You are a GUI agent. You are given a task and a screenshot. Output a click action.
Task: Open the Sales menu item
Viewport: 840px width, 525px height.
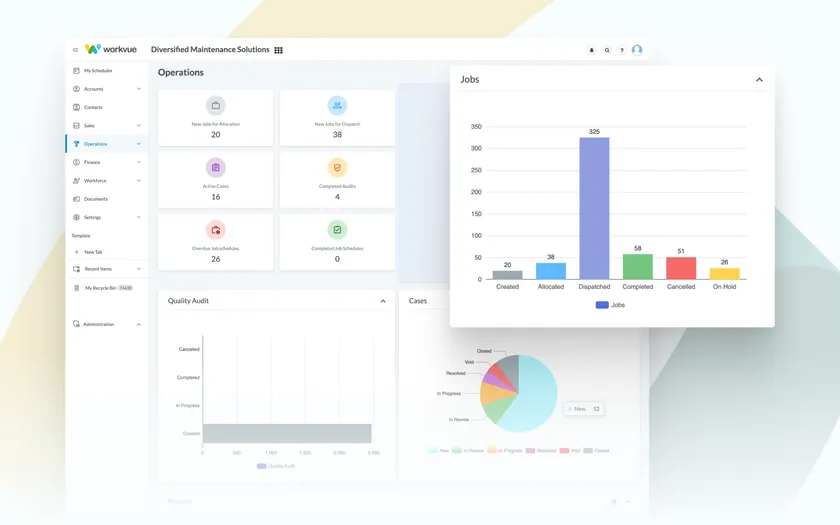click(x=106, y=125)
